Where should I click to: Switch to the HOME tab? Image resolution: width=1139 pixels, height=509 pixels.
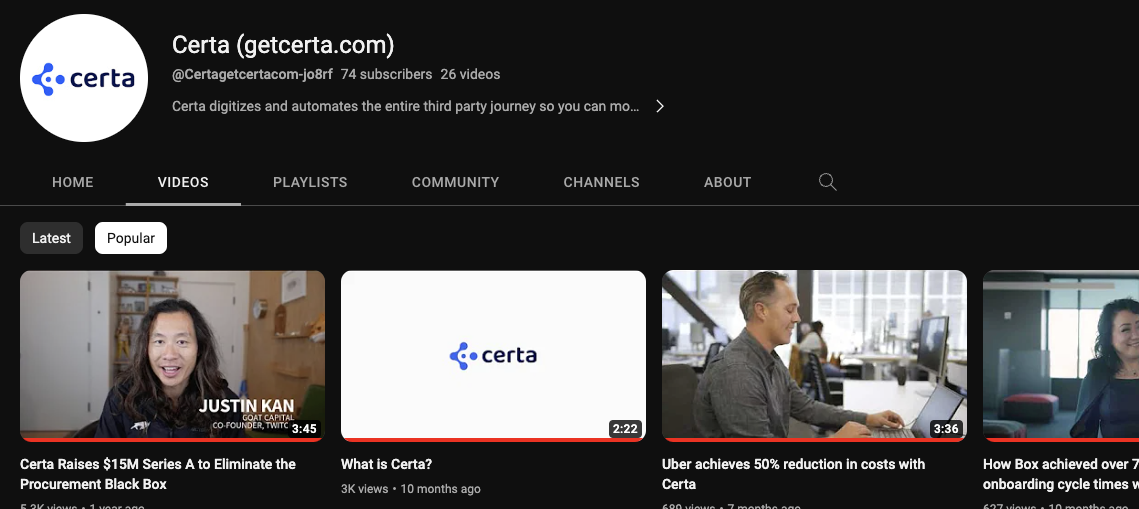pos(73,182)
